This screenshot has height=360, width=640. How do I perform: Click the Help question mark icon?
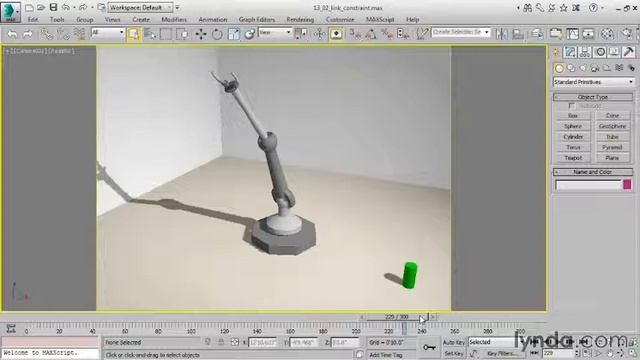(594, 7)
